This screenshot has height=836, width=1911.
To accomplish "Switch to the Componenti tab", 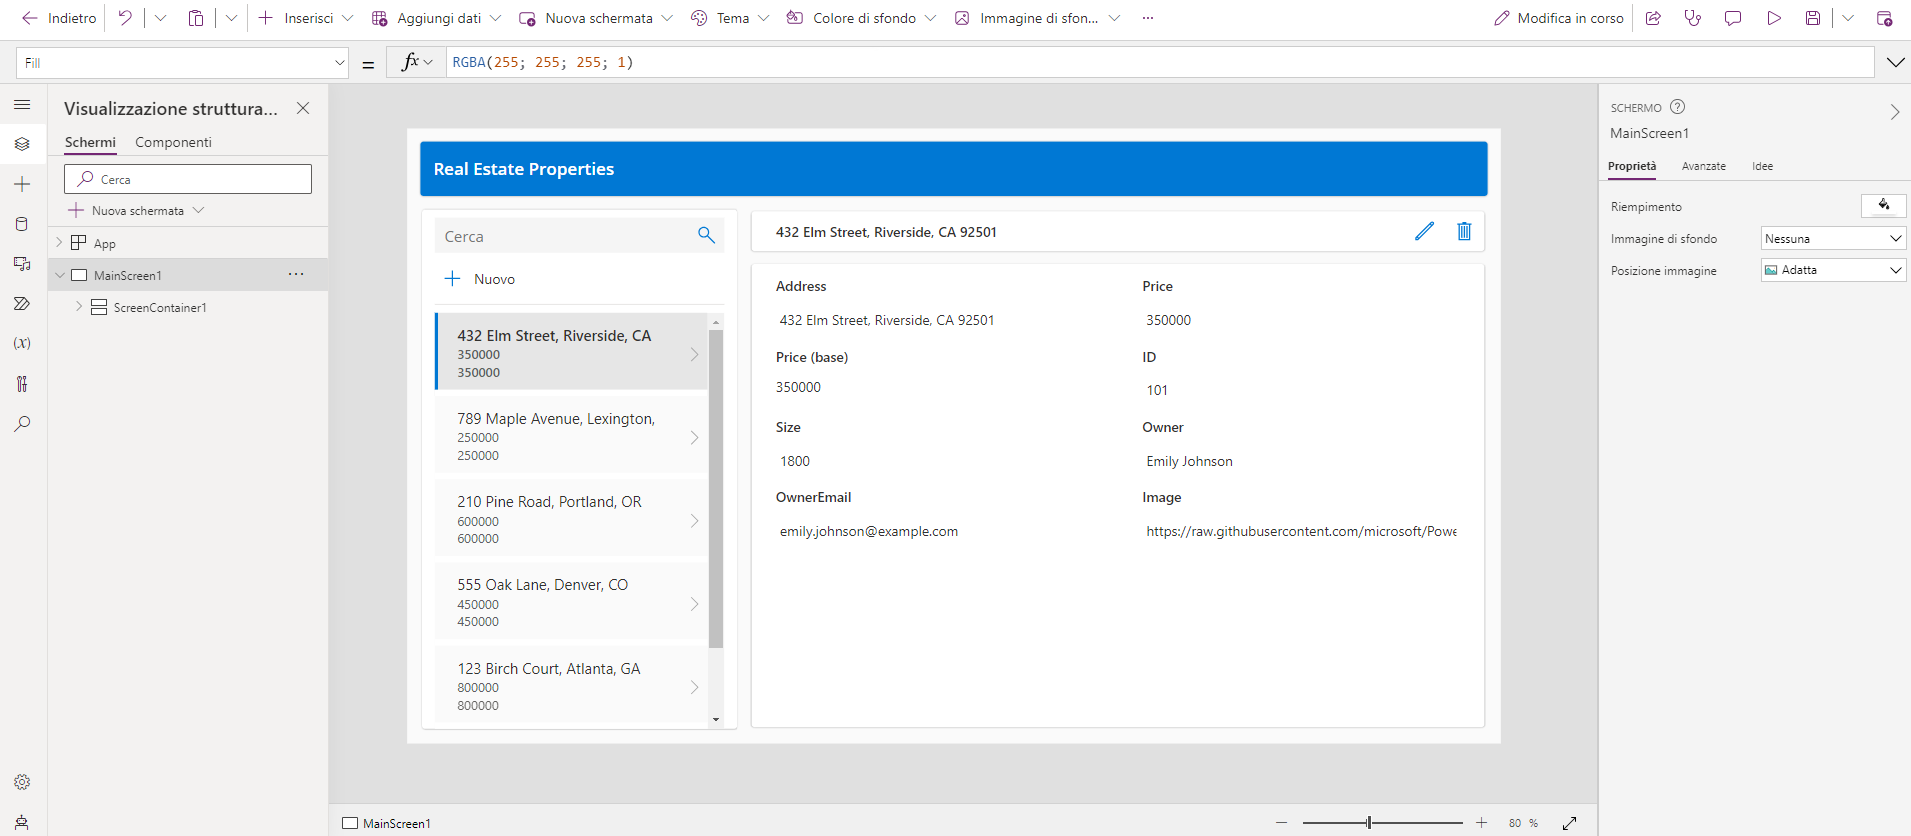I will click(173, 142).
